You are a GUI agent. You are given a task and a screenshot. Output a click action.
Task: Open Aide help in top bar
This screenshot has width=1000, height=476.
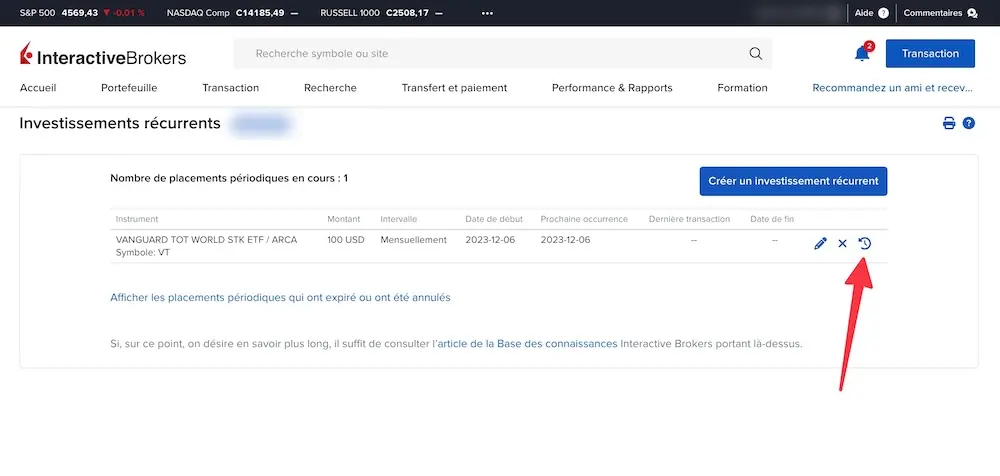tap(871, 13)
